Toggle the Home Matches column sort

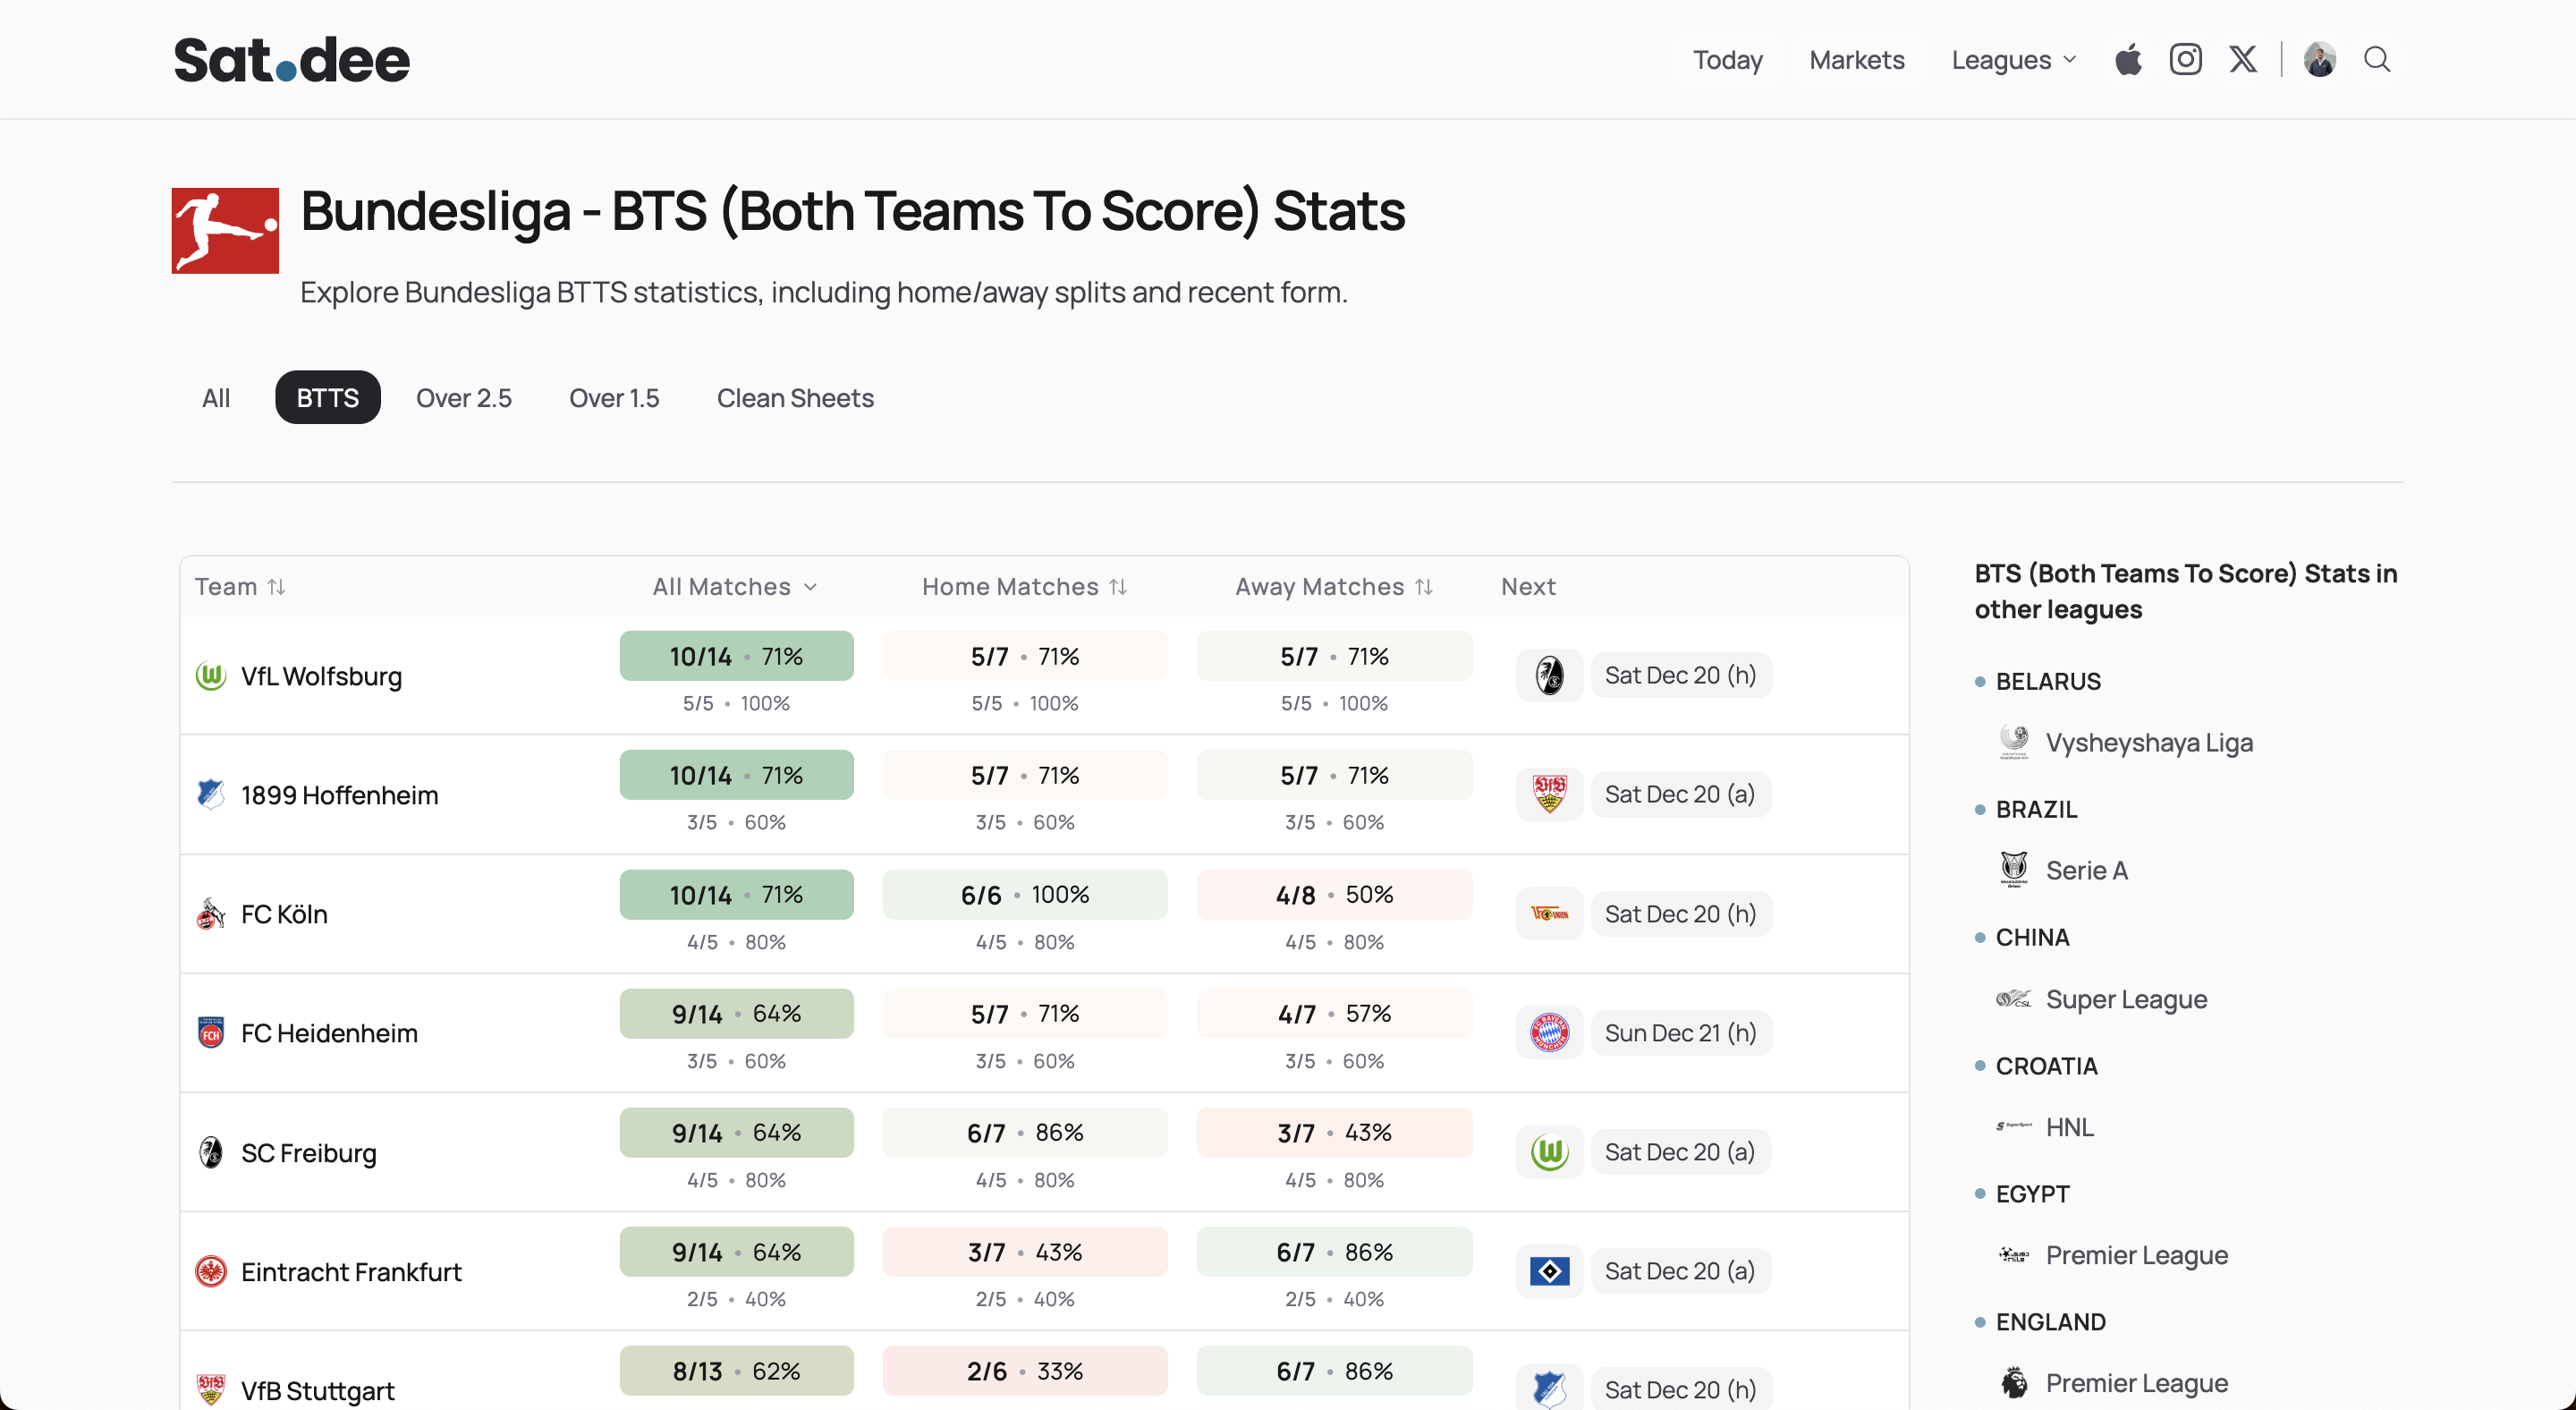click(x=1118, y=587)
